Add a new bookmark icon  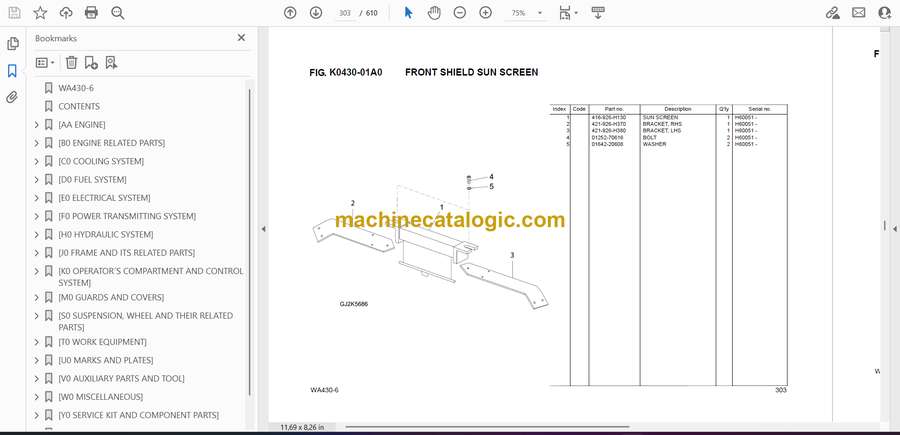[x=91, y=63]
